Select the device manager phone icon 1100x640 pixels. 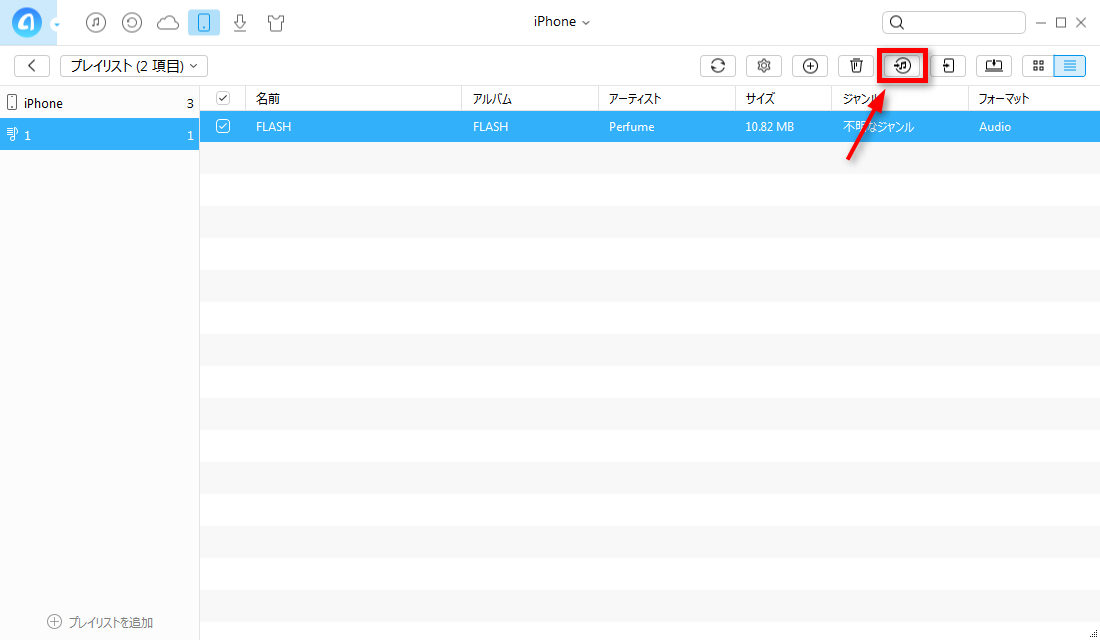(203, 22)
